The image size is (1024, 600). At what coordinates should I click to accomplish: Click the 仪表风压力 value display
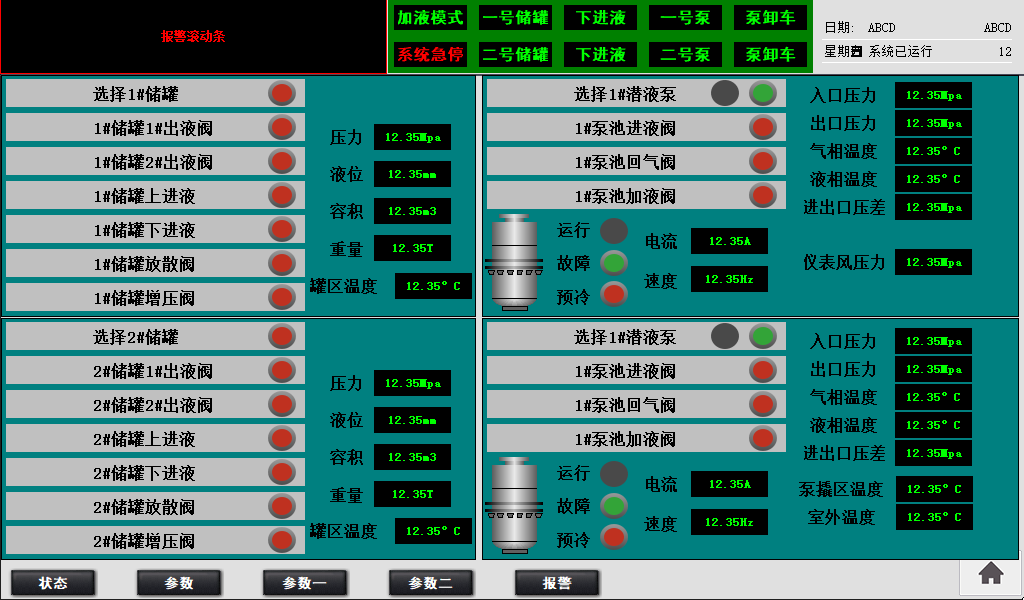coord(933,263)
